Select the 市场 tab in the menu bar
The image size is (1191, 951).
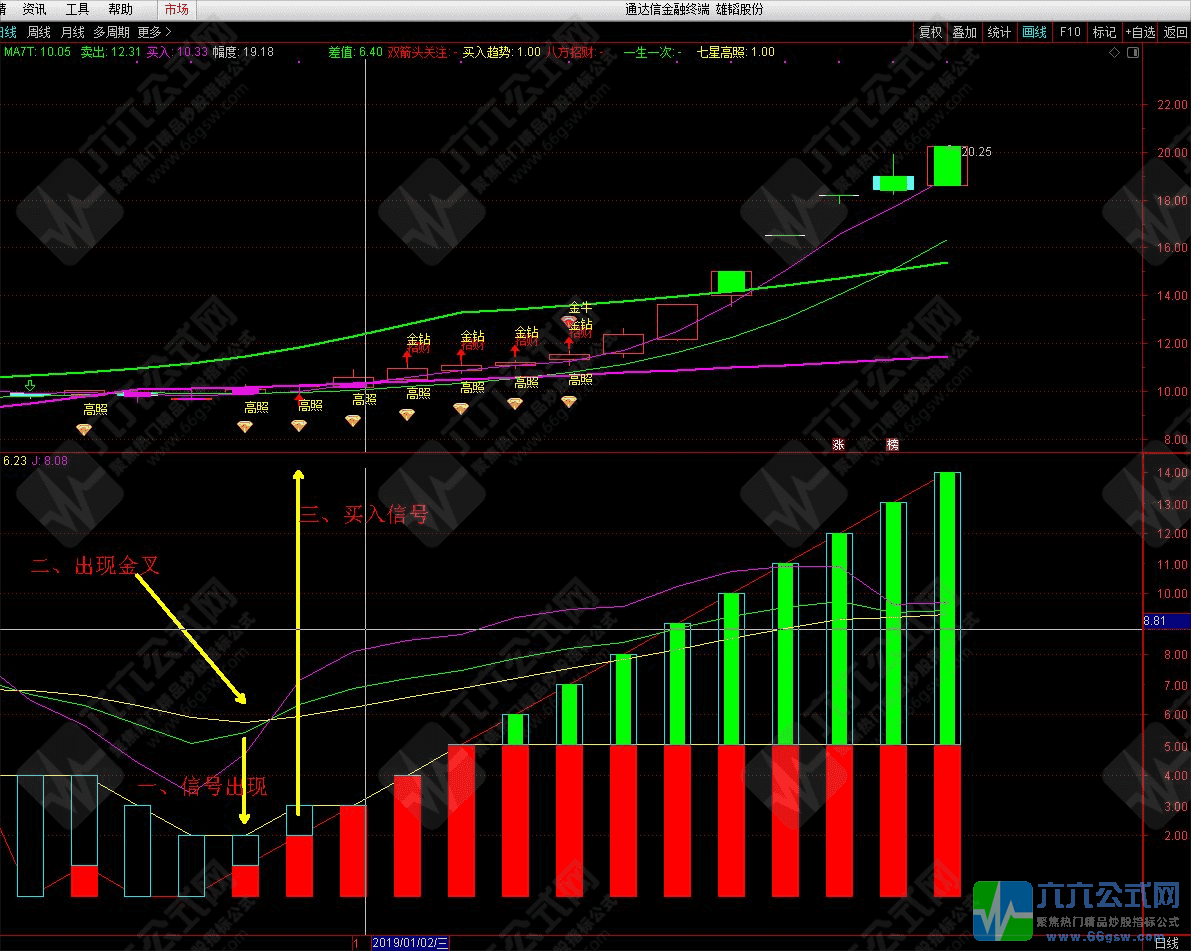click(x=177, y=9)
